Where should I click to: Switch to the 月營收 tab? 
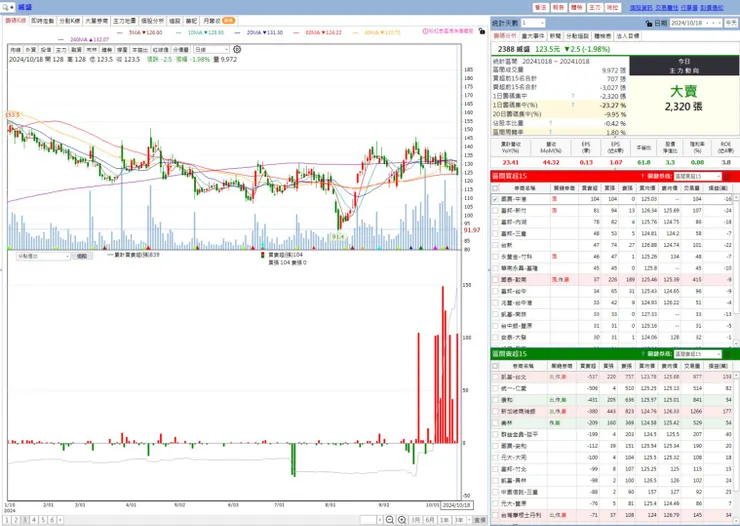point(219,21)
